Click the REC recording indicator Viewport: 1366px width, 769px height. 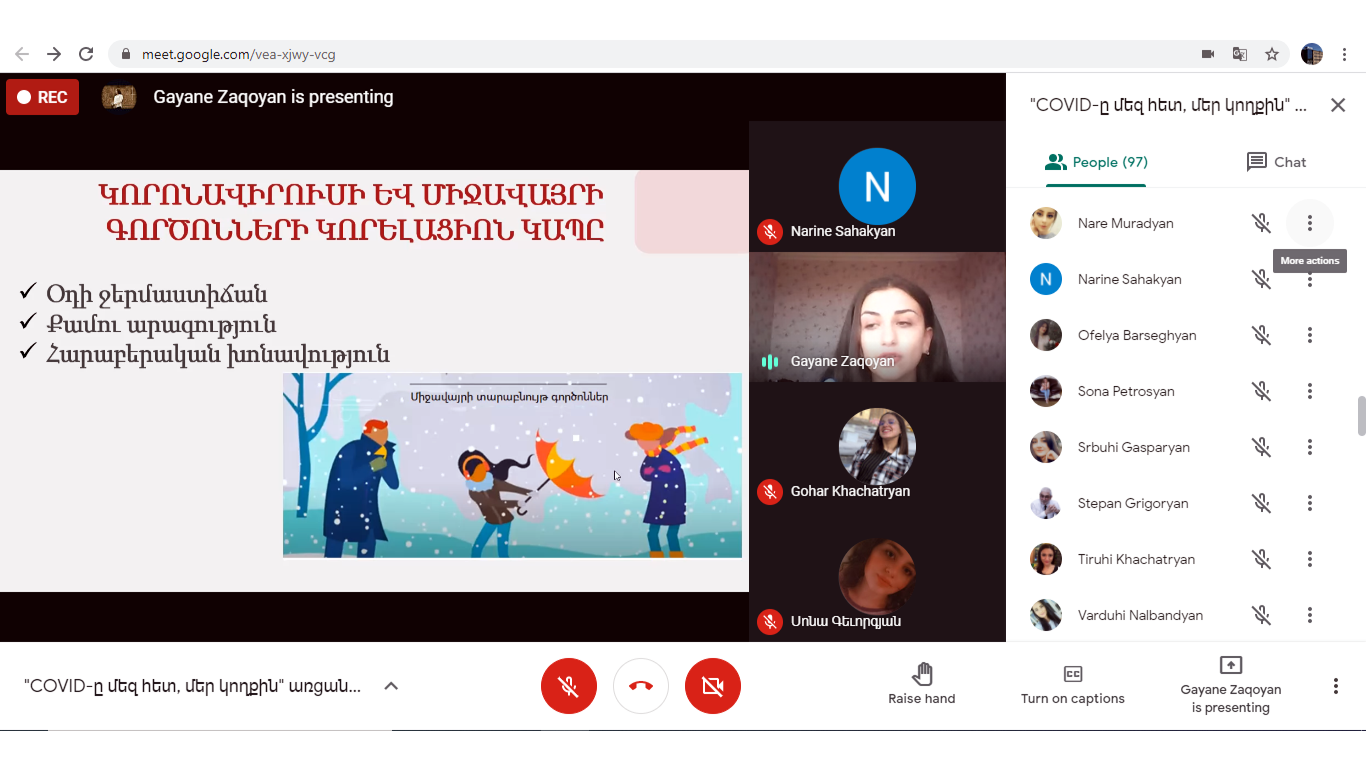coord(43,97)
